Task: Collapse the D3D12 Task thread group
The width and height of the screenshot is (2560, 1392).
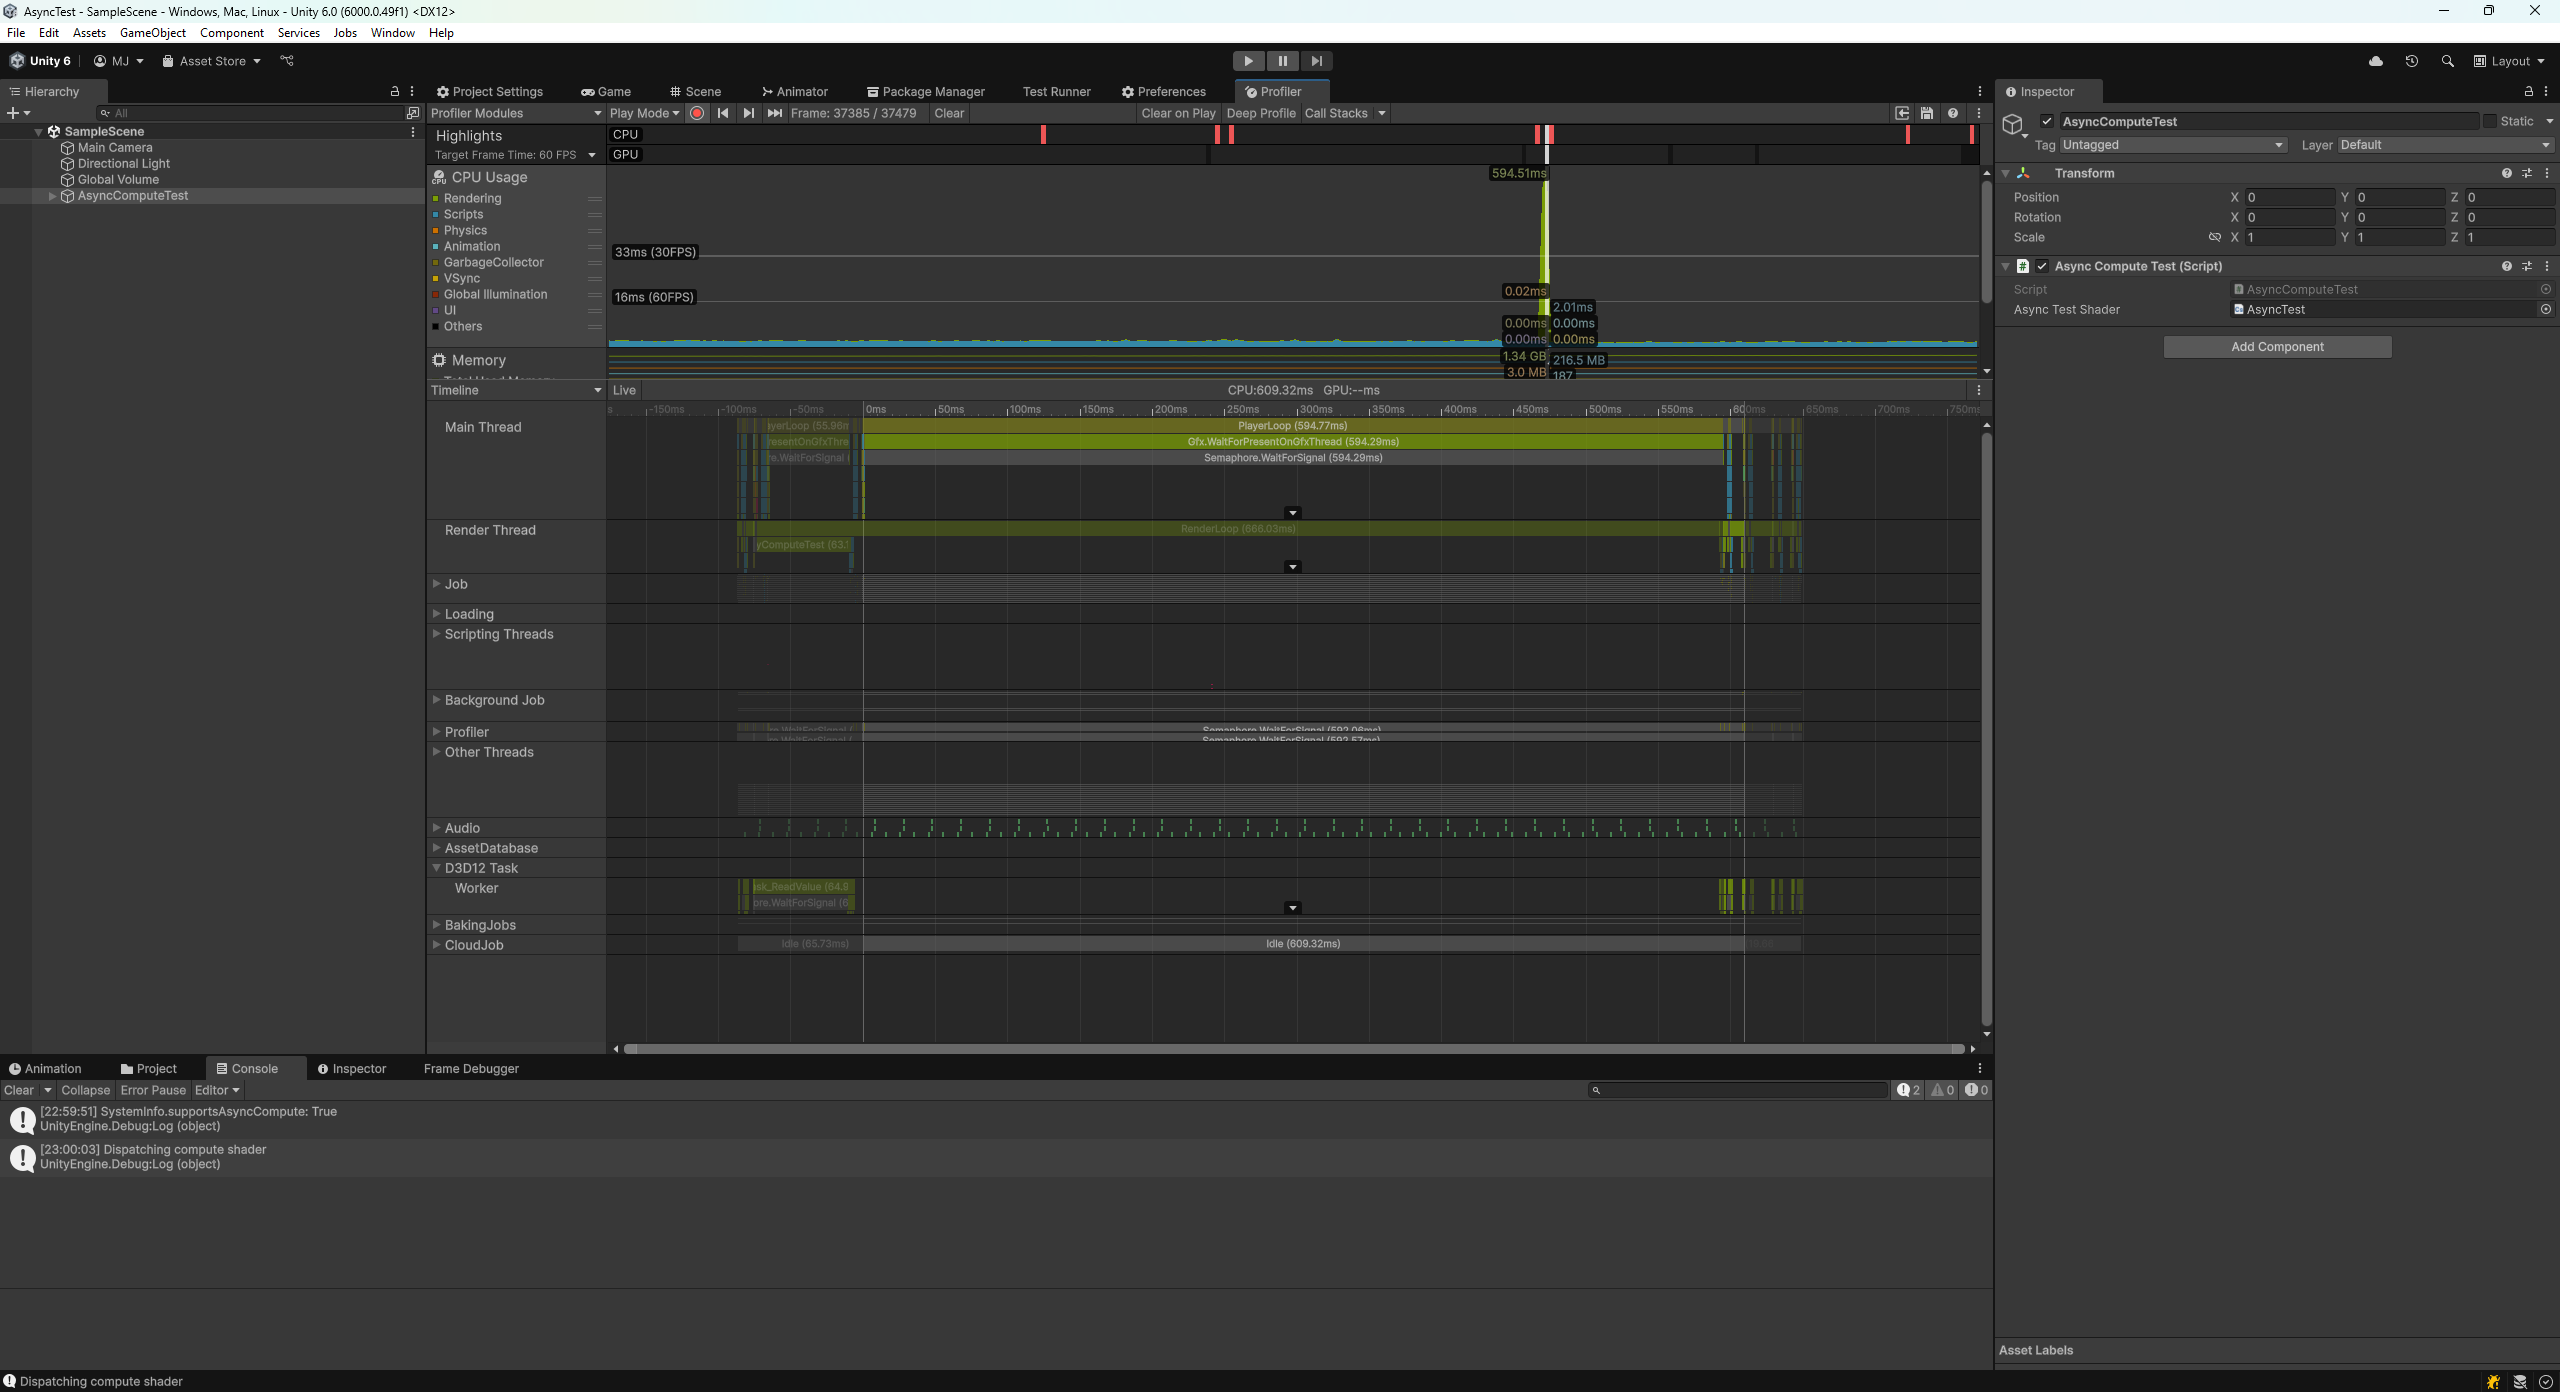Action: [436, 868]
